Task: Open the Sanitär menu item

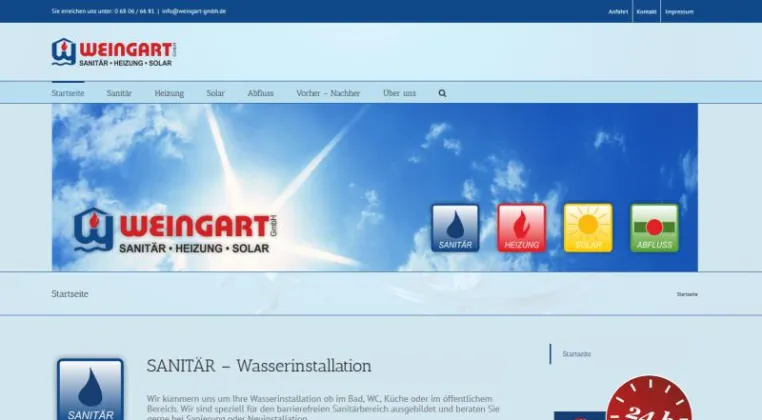Action: click(x=119, y=93)
